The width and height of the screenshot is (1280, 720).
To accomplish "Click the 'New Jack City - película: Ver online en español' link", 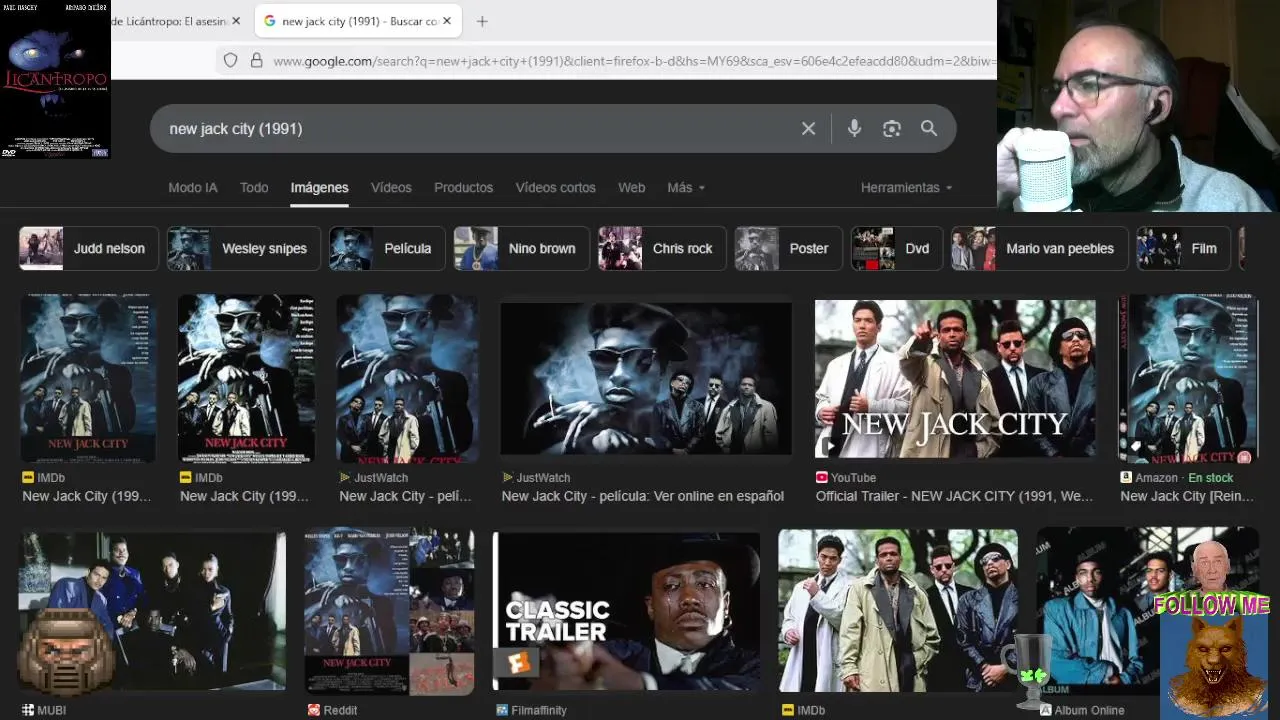I will tap(643, 496).
